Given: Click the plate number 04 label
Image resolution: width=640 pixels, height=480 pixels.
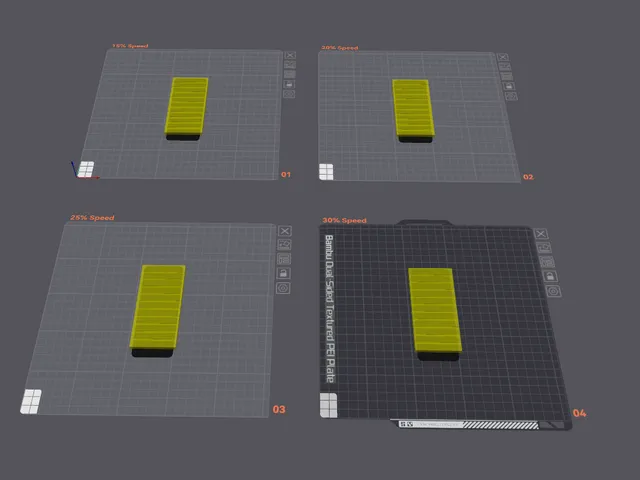Looking at the screenshot, I should [580, 413].
